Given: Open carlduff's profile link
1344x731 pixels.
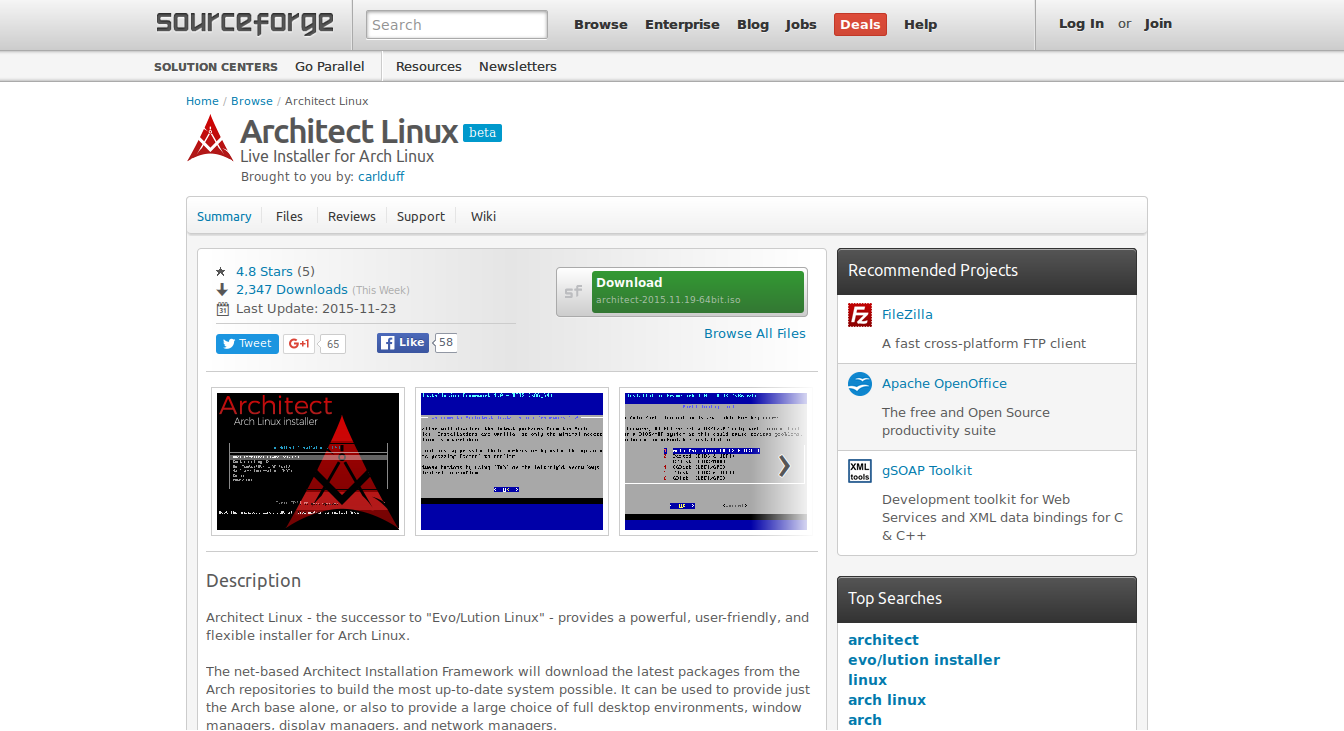Looking at the screenshot, I should [x=381, y=177].
